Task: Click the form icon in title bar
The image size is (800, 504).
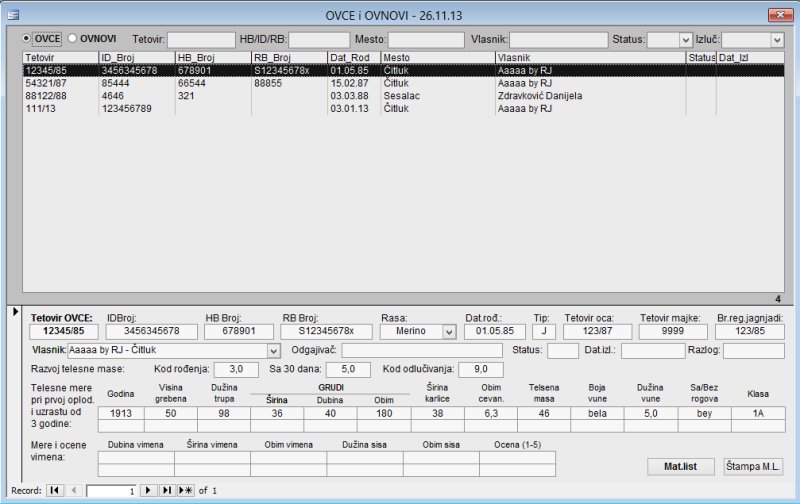Action: (x=14, y=16)
